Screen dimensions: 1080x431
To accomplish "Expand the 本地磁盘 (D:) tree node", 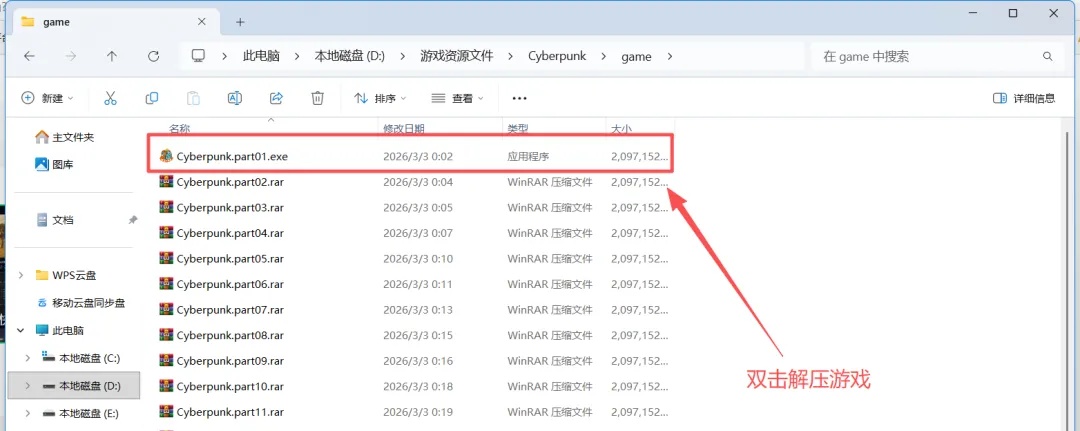I will tap(28, 386).
